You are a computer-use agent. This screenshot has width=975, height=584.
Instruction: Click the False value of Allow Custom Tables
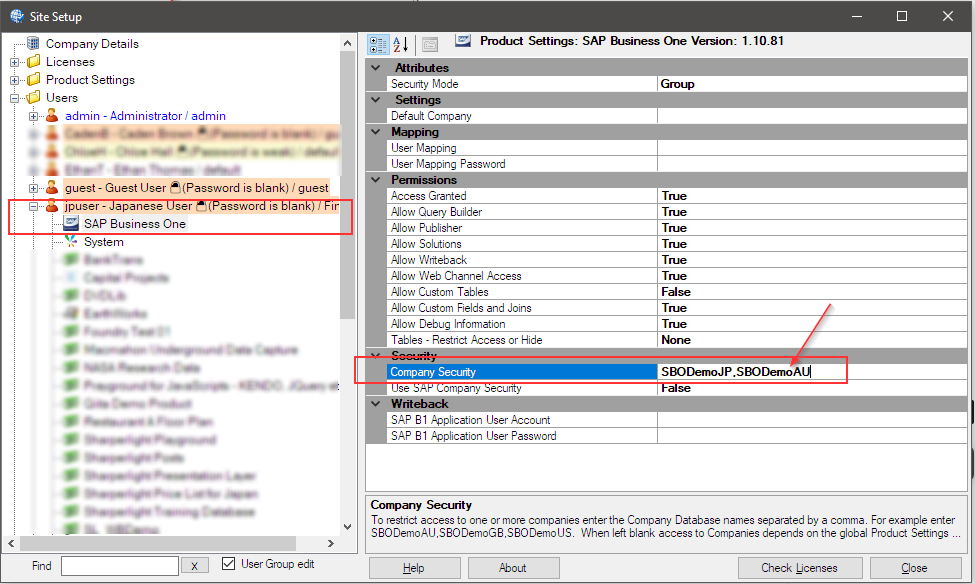676,292
